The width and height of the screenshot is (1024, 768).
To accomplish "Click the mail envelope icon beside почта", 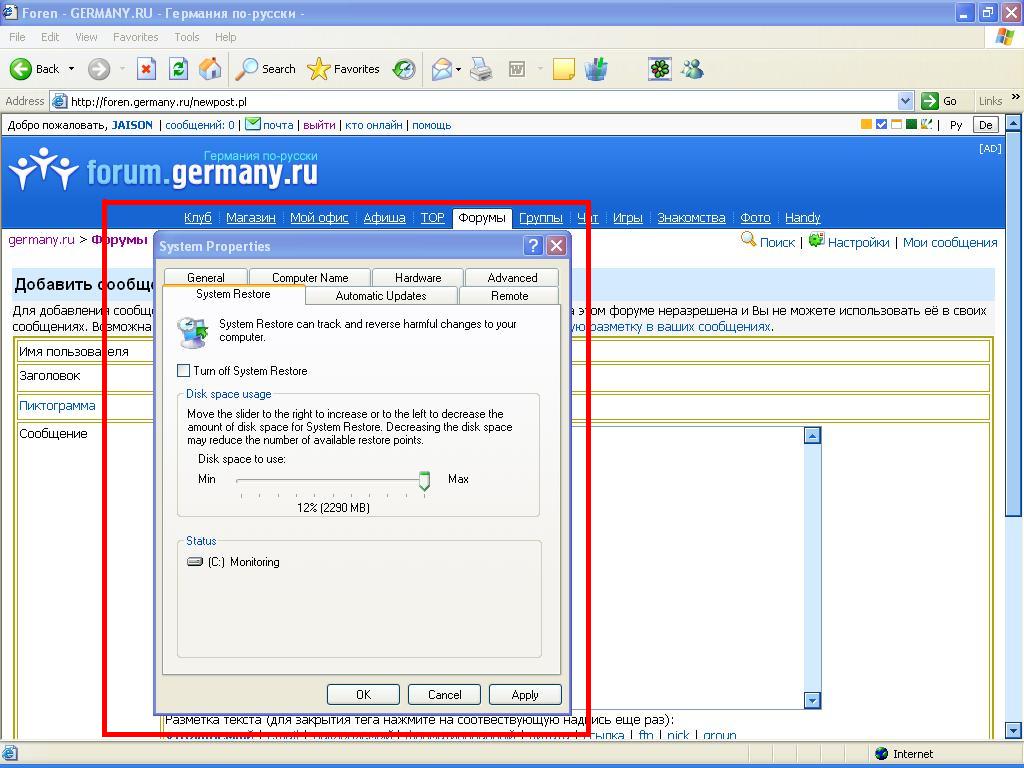I will [x=253, y=124].
